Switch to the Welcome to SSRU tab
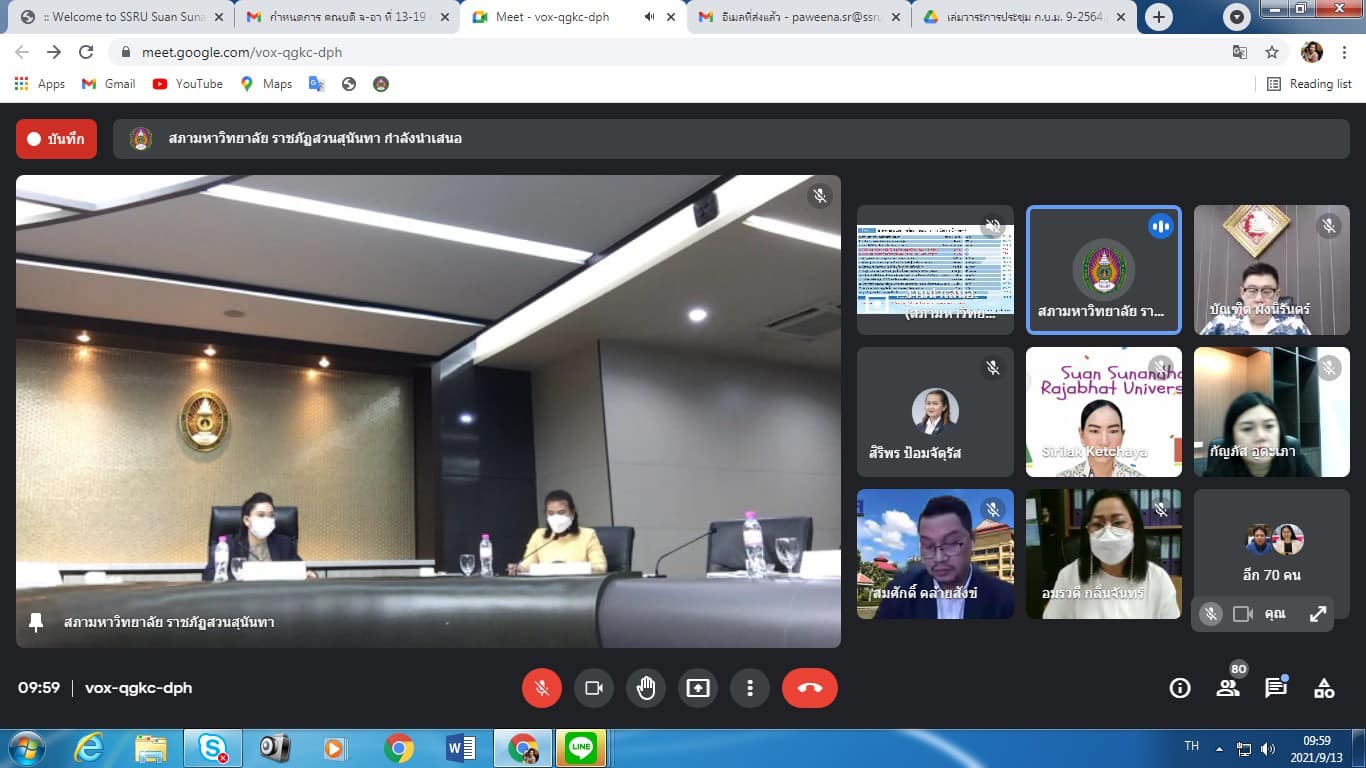The height and width of the screenshot is (768, 1366). point(120,17)
